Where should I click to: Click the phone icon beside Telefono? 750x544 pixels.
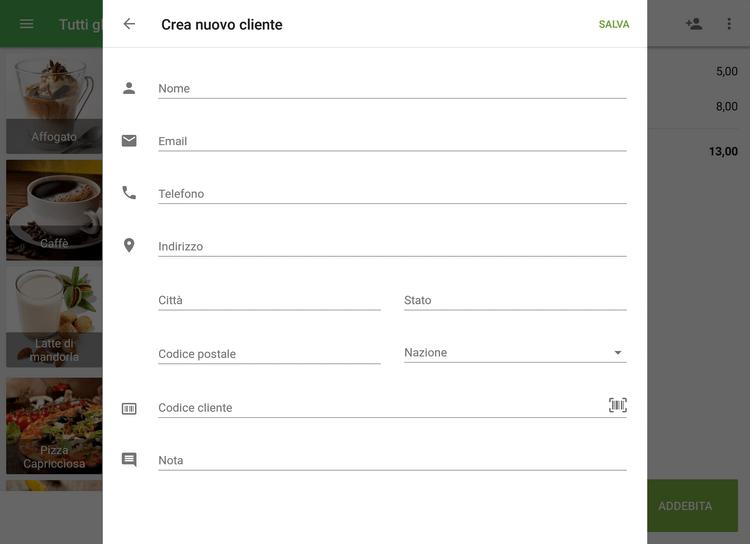[129, 193]
